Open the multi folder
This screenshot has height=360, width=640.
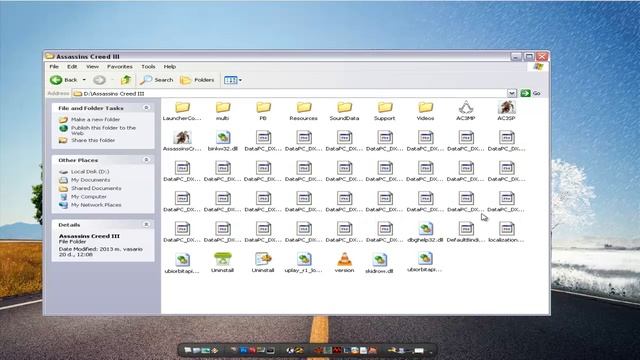[222, 111]
